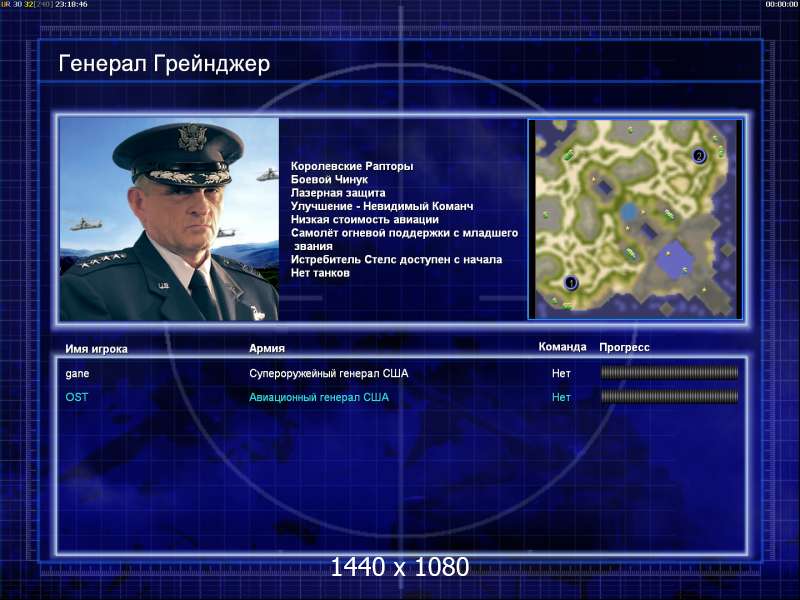Click the 'Прогресс' column header
The image size is (800, 600).
point(624,347)
